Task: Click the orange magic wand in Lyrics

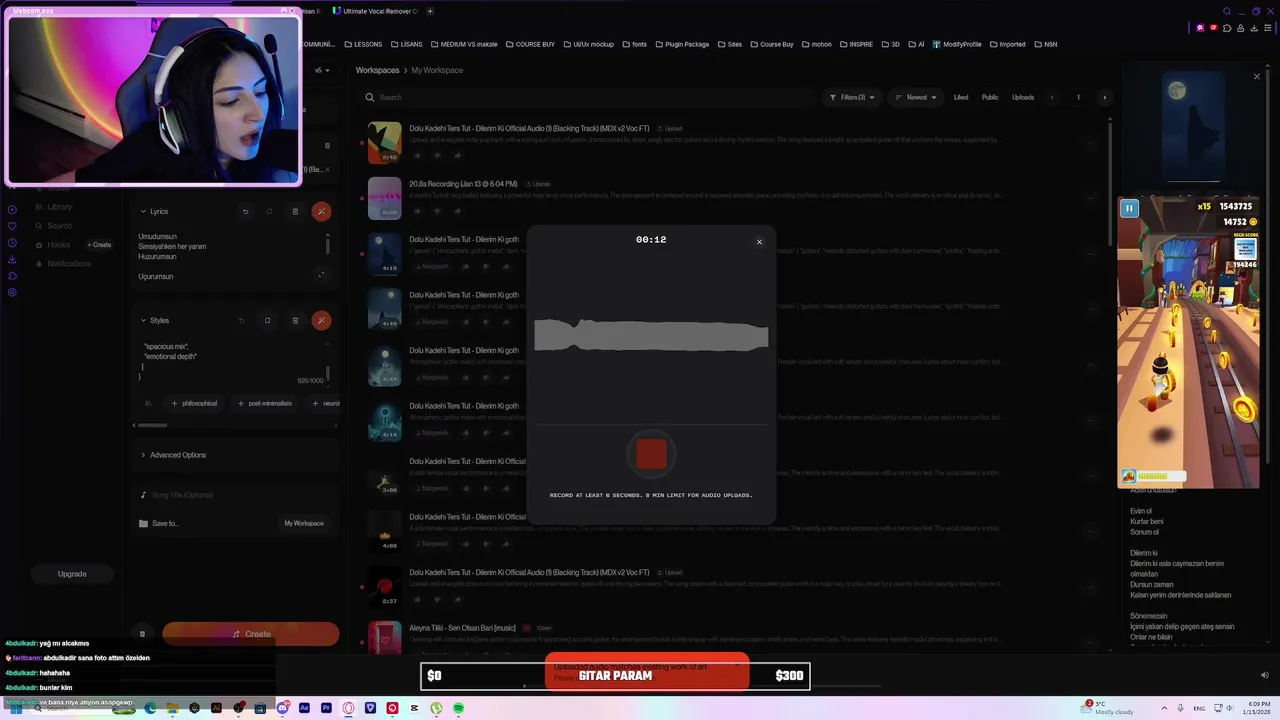Action: 321,212
